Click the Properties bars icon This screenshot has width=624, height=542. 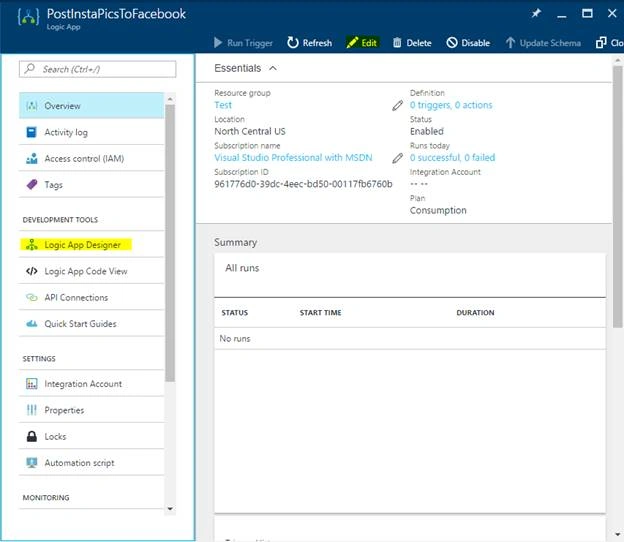pyautogui.click(x=31, y=410)
